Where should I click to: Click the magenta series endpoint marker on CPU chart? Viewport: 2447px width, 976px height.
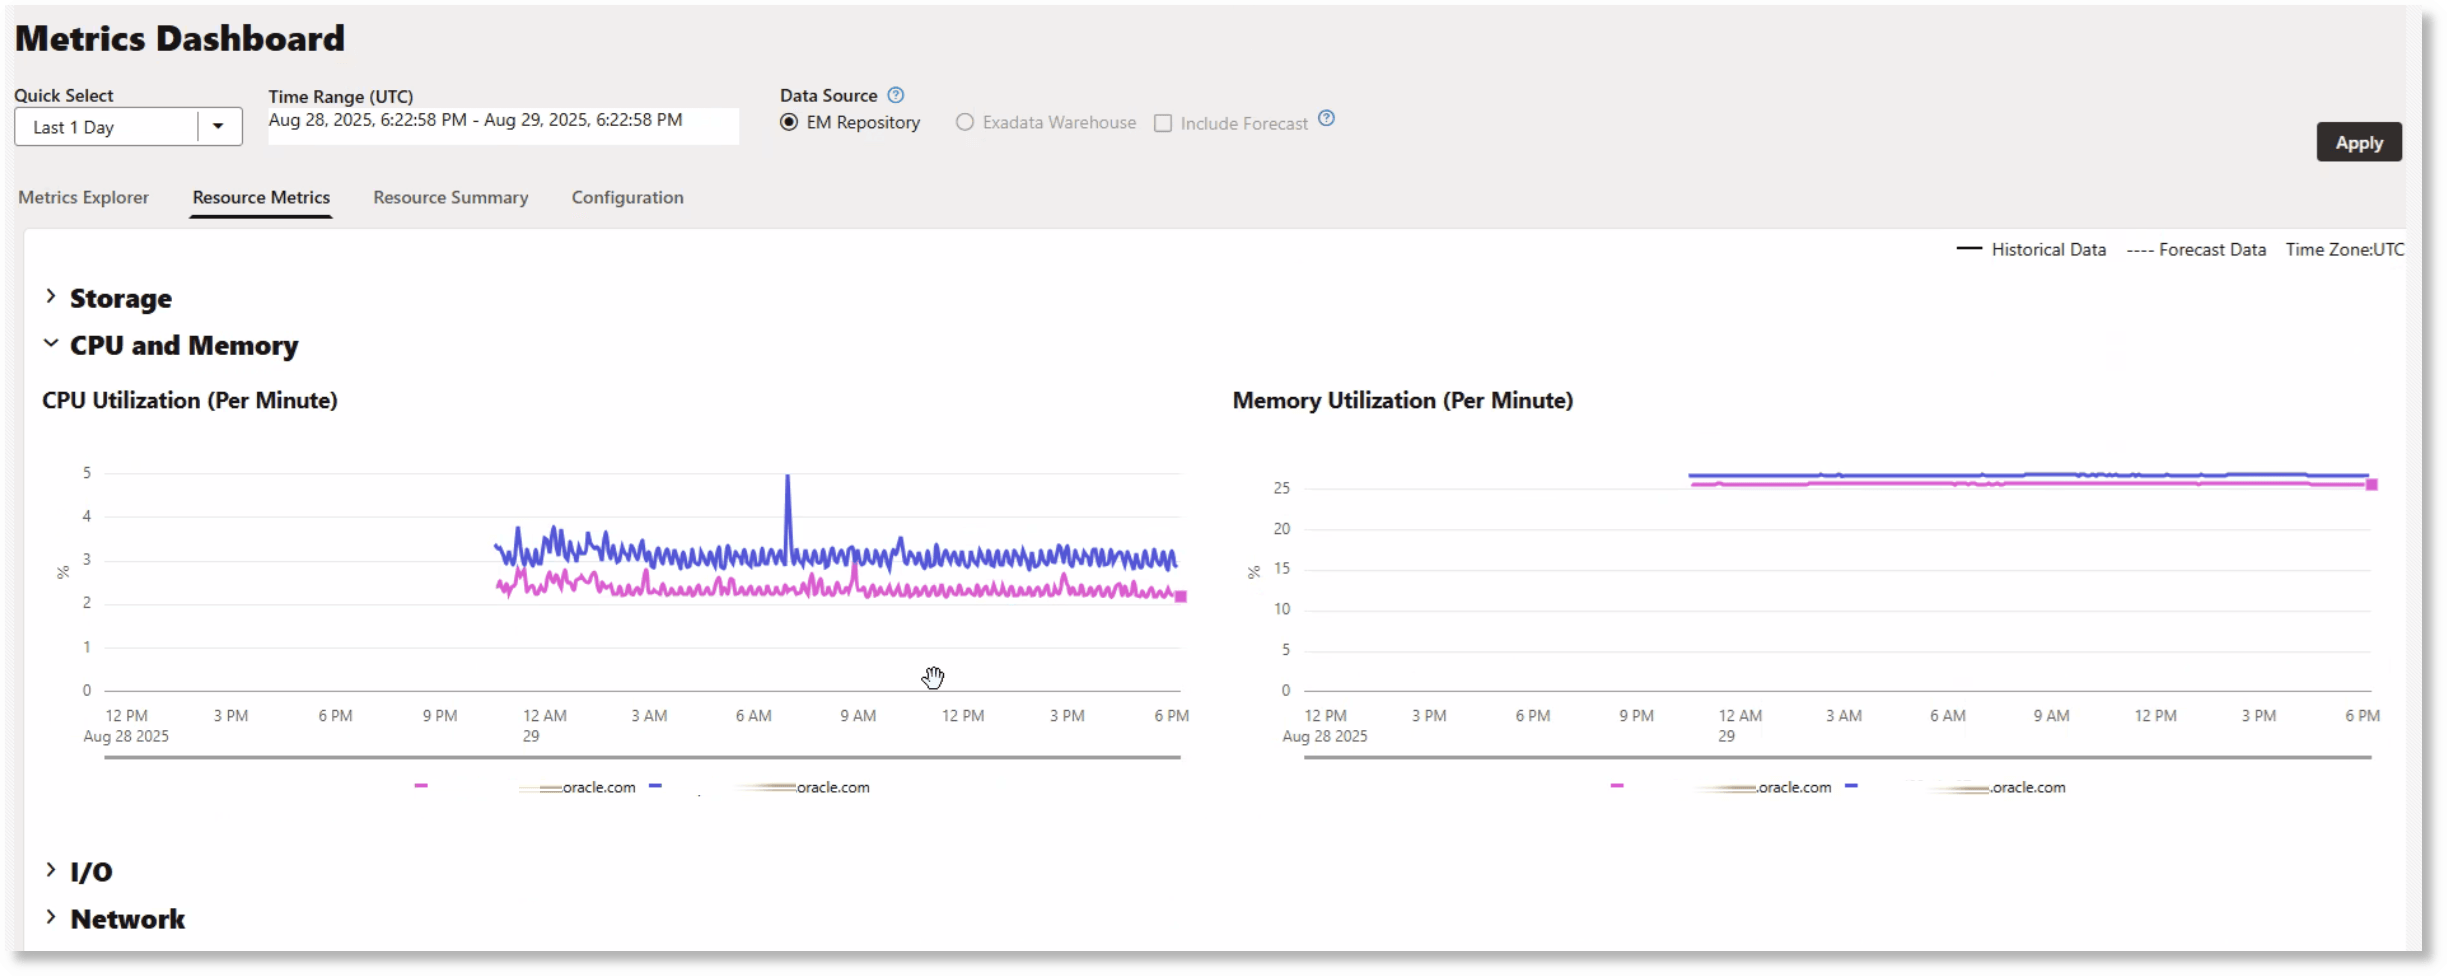1182,596
